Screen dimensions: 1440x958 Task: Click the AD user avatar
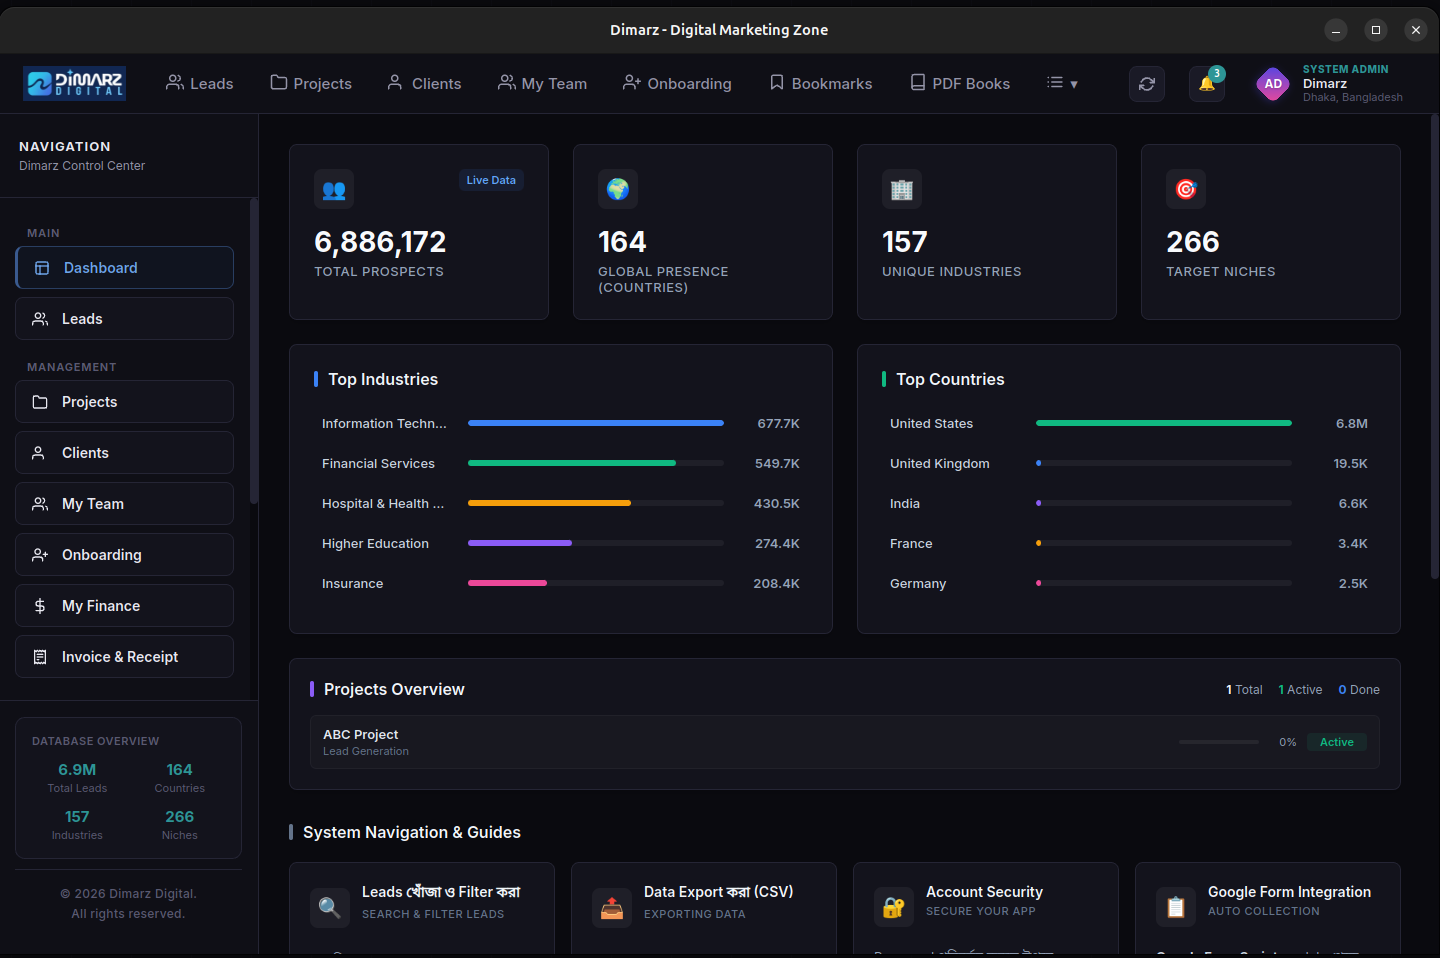[1273, 84]
